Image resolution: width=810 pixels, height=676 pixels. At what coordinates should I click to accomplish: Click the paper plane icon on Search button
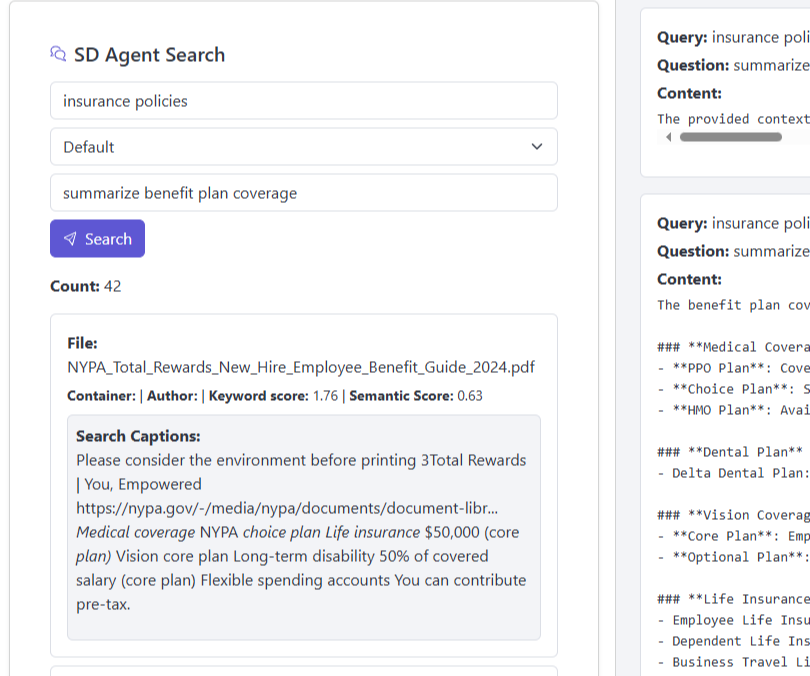point(70,239)
